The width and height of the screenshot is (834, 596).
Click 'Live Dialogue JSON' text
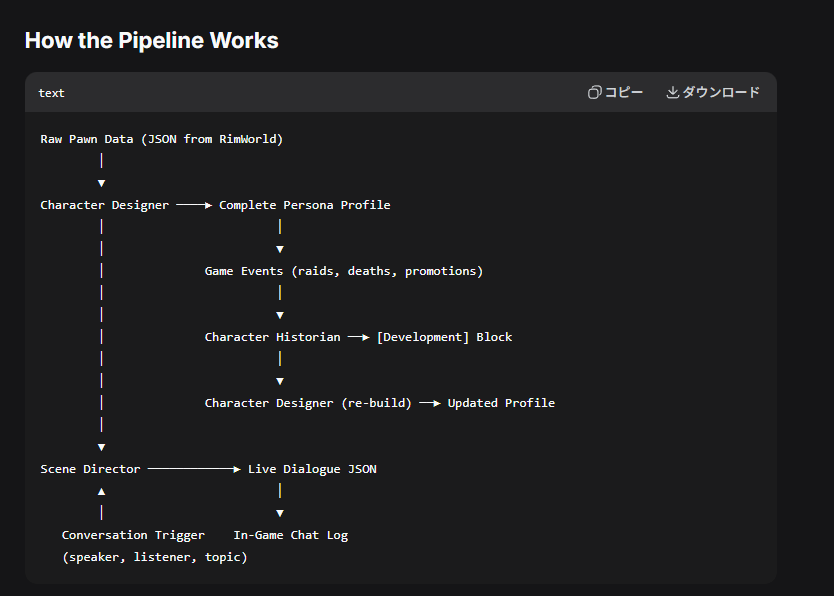tap(312, 469)
